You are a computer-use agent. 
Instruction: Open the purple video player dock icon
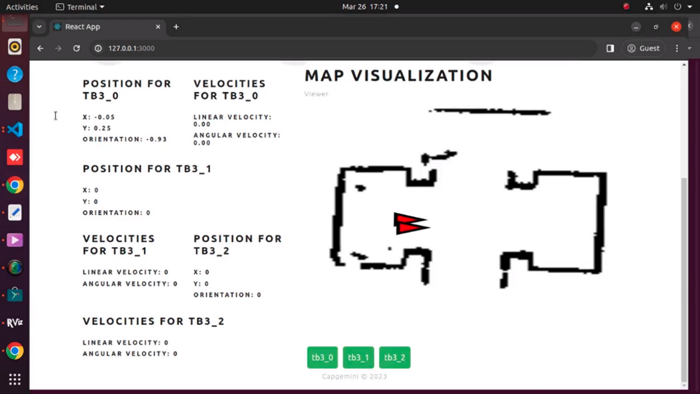pyautogui.click(x=15, y=241)
